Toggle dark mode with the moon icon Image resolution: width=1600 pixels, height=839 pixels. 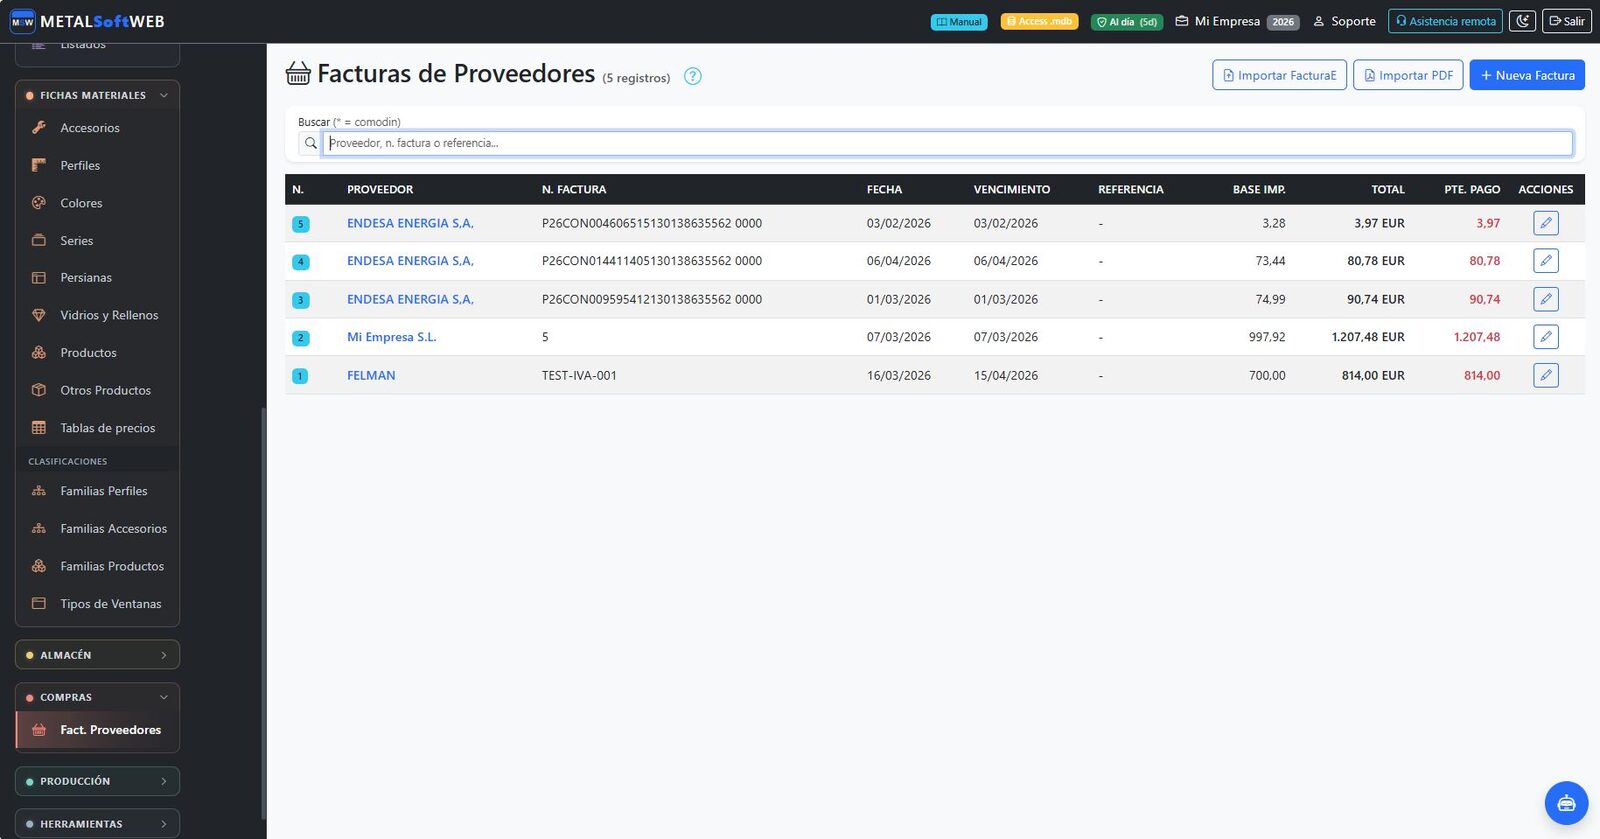click(1522, 21)
